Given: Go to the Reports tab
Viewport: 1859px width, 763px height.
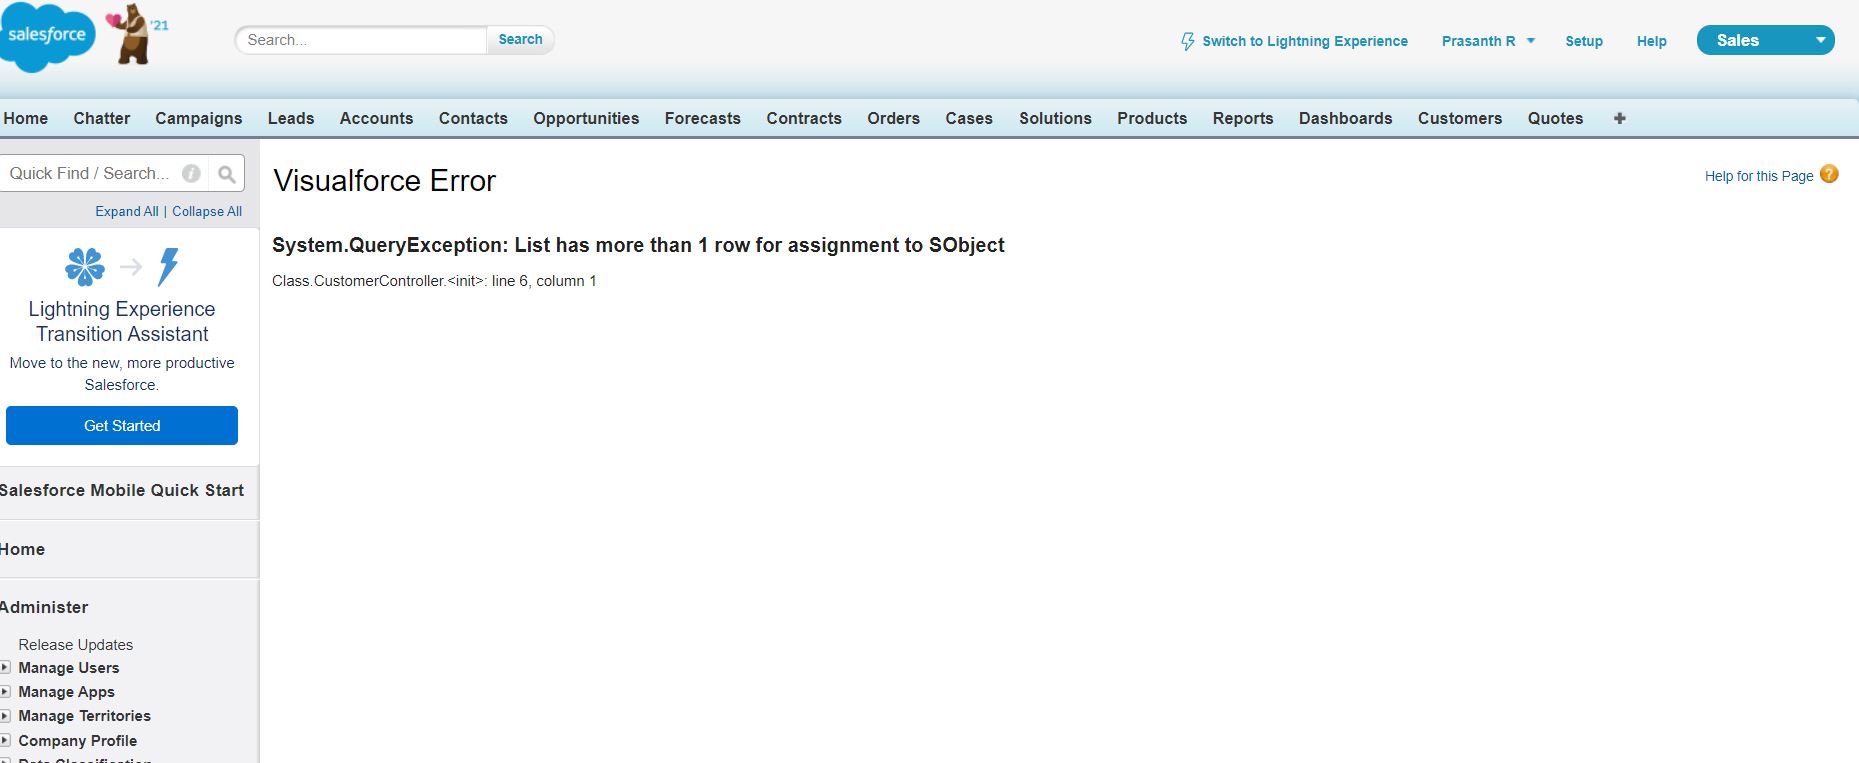Looking at the screenshot, I should click(1243, 118).
